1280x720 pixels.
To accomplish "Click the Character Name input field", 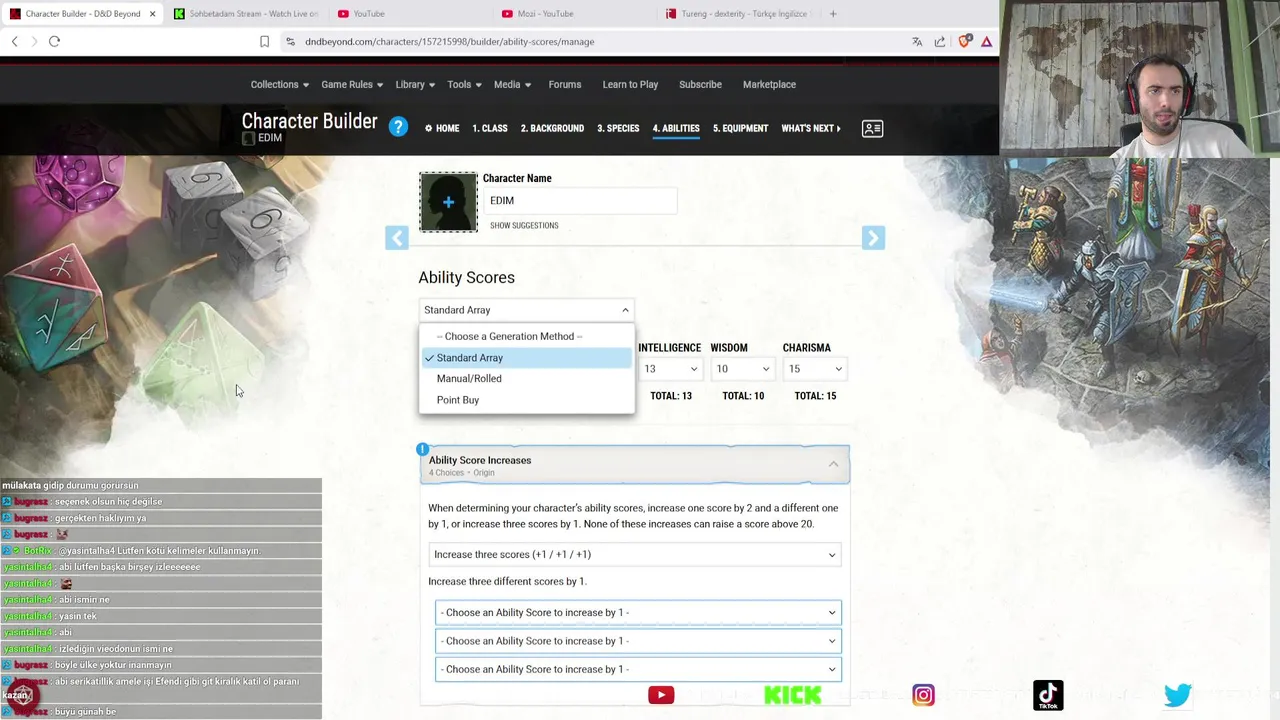I will coord(580,201).
